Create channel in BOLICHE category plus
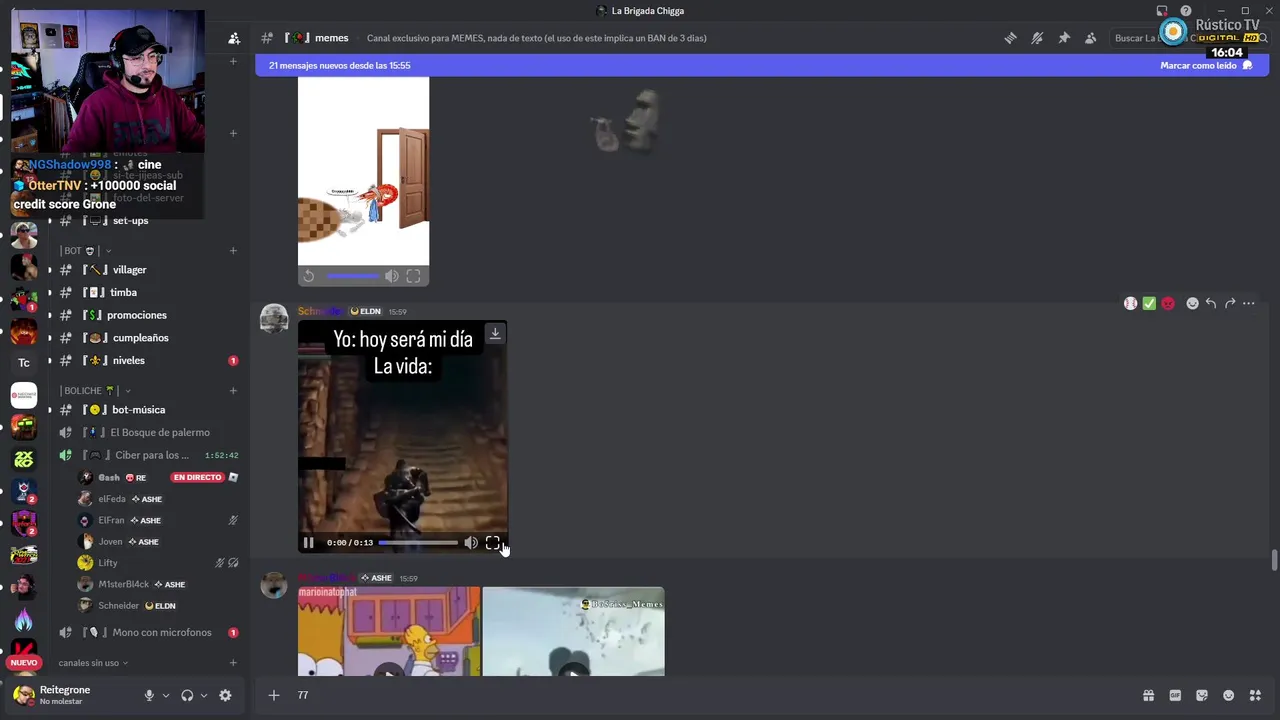This screenshot has height=720, width=1280. [x=233, y=390]
